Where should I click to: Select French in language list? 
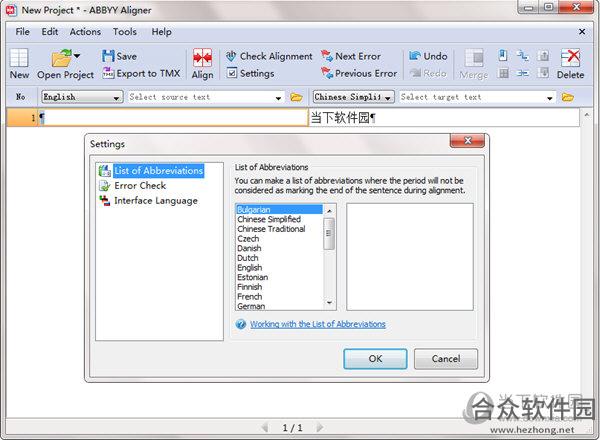coord(279,297)
